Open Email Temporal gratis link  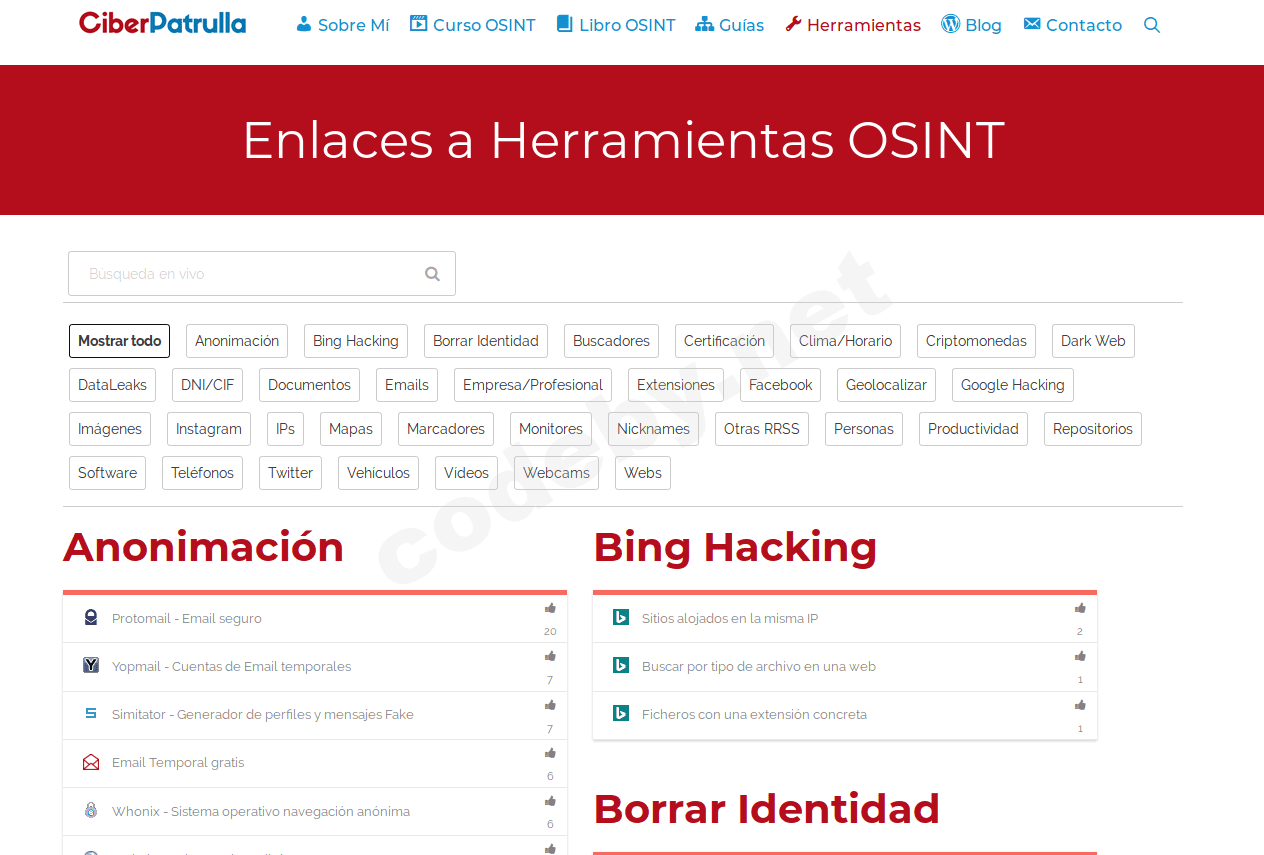[x=178, y=763]
